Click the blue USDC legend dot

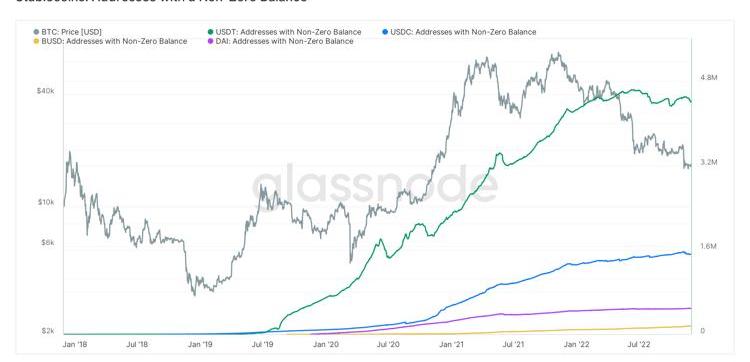385,32
